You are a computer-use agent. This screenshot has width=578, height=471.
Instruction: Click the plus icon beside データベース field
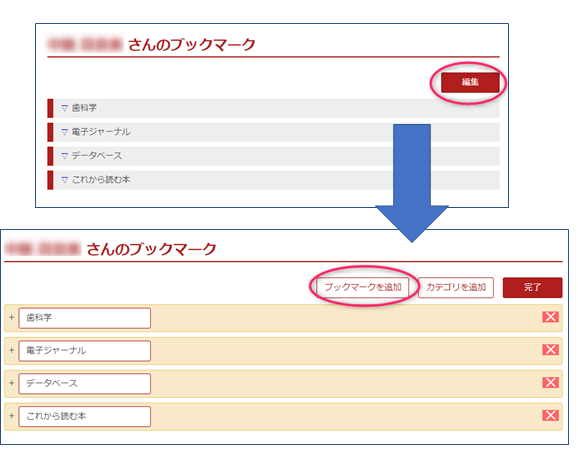click(x=11, y=383)
